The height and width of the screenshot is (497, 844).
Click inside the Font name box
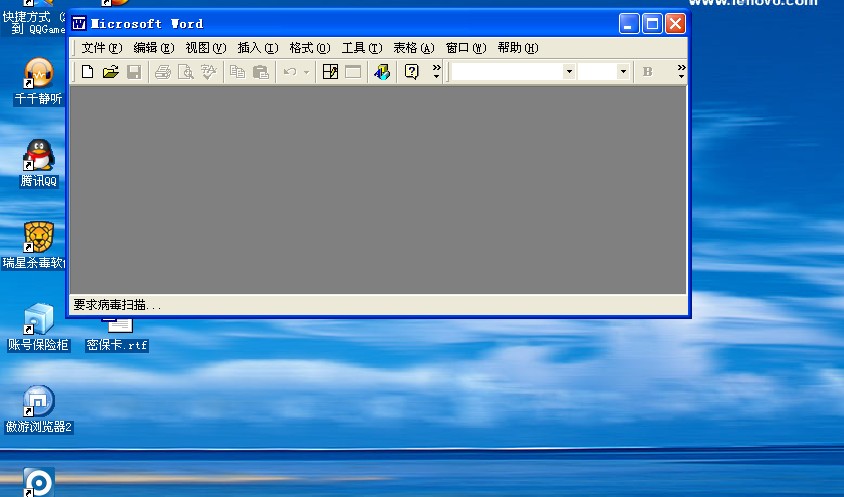pyautogui.click(x=507, y=72)
